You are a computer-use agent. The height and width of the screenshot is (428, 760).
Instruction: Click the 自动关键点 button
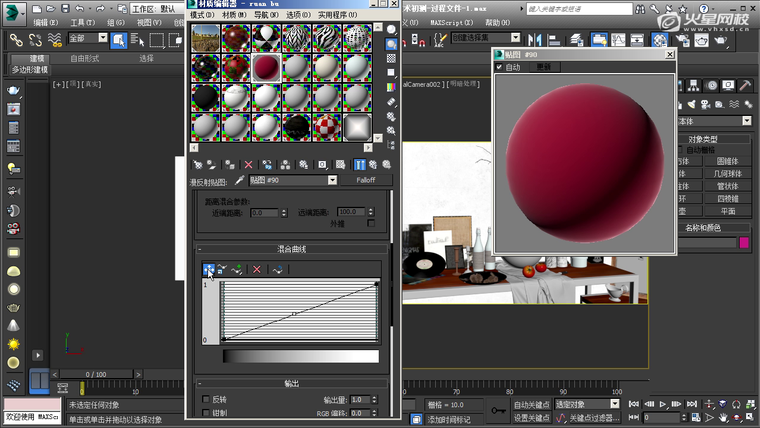(x=532, y=404)
